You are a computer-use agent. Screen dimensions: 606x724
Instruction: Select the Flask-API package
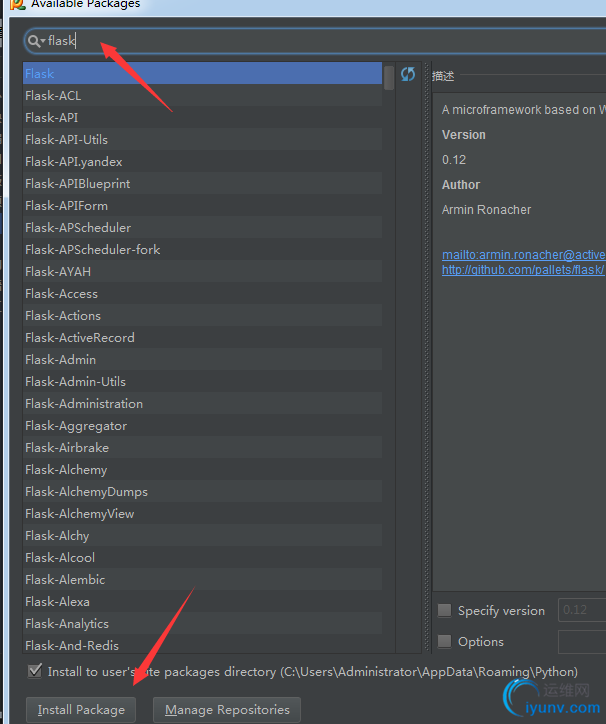[202, 118]
